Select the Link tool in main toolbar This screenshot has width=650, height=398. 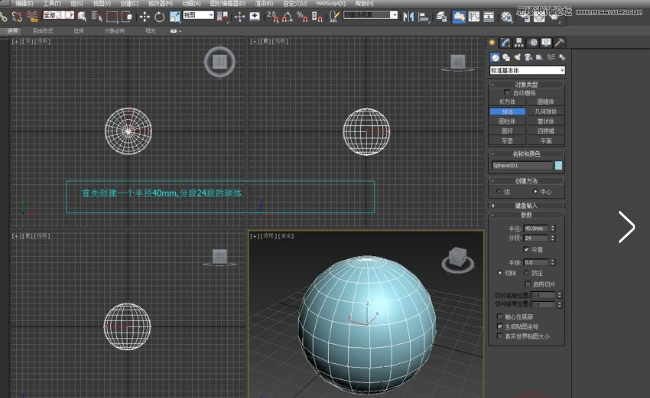[x=3, y=17]
